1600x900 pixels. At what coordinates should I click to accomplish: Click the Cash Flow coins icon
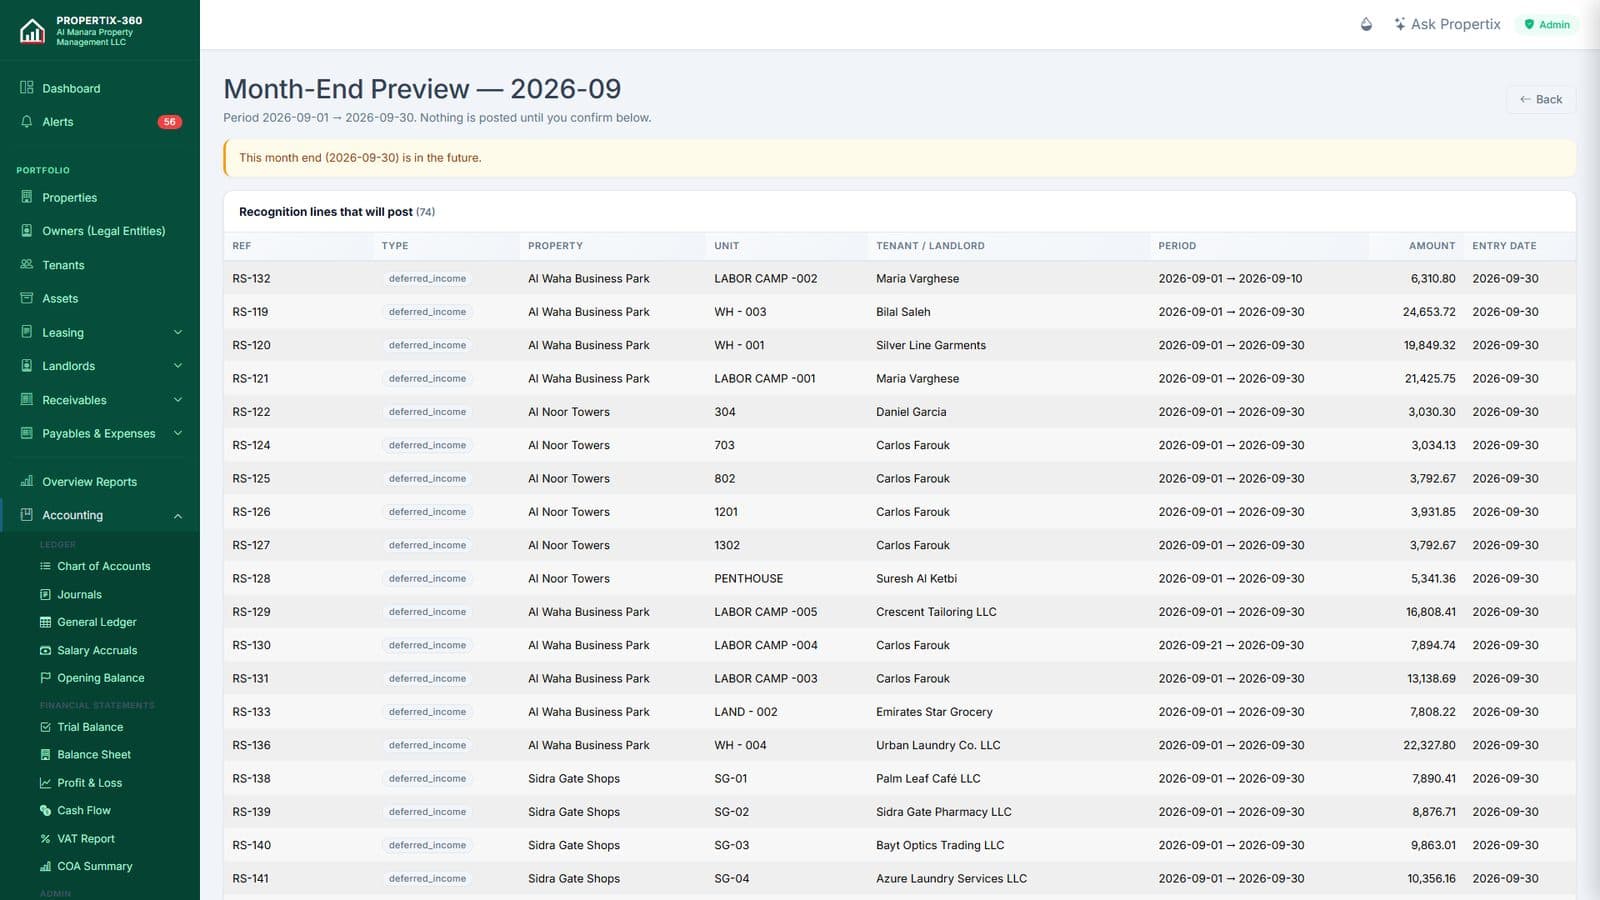pos(45,810)
